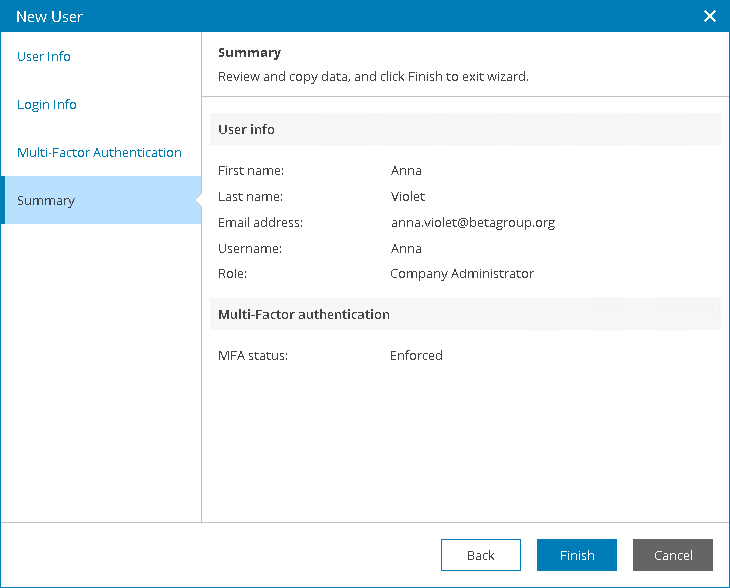The height and width of the screenshot is (588, 730).
Task: Click the Multi-Factor authentication section header
Action: point(304,314)
